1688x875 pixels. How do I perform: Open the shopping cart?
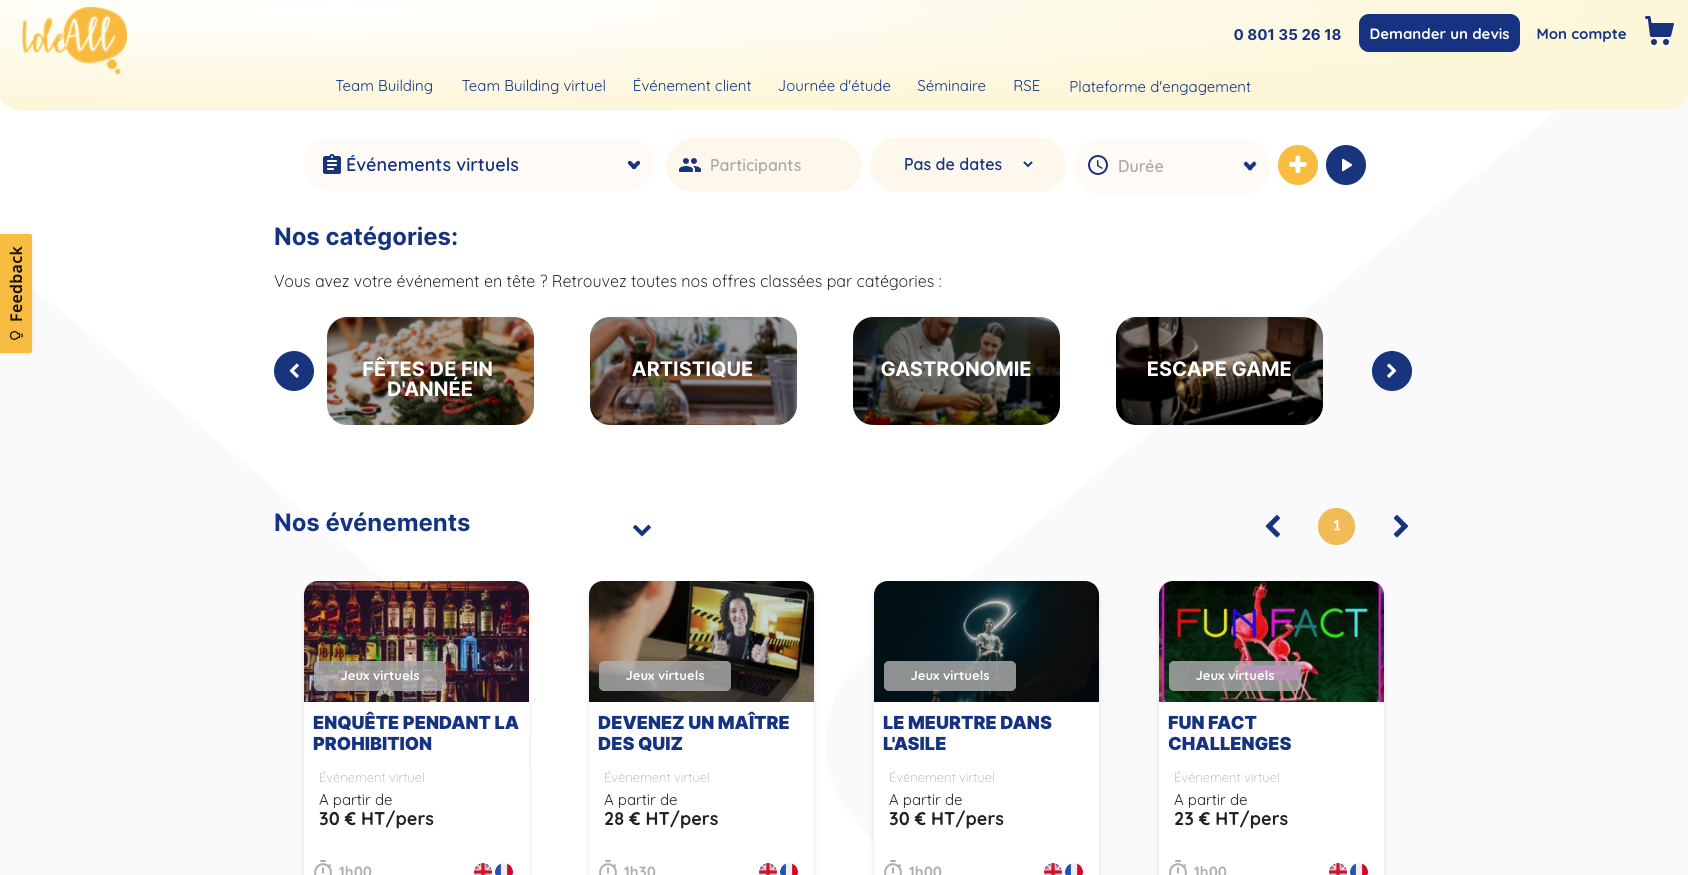pos(1659,32)
